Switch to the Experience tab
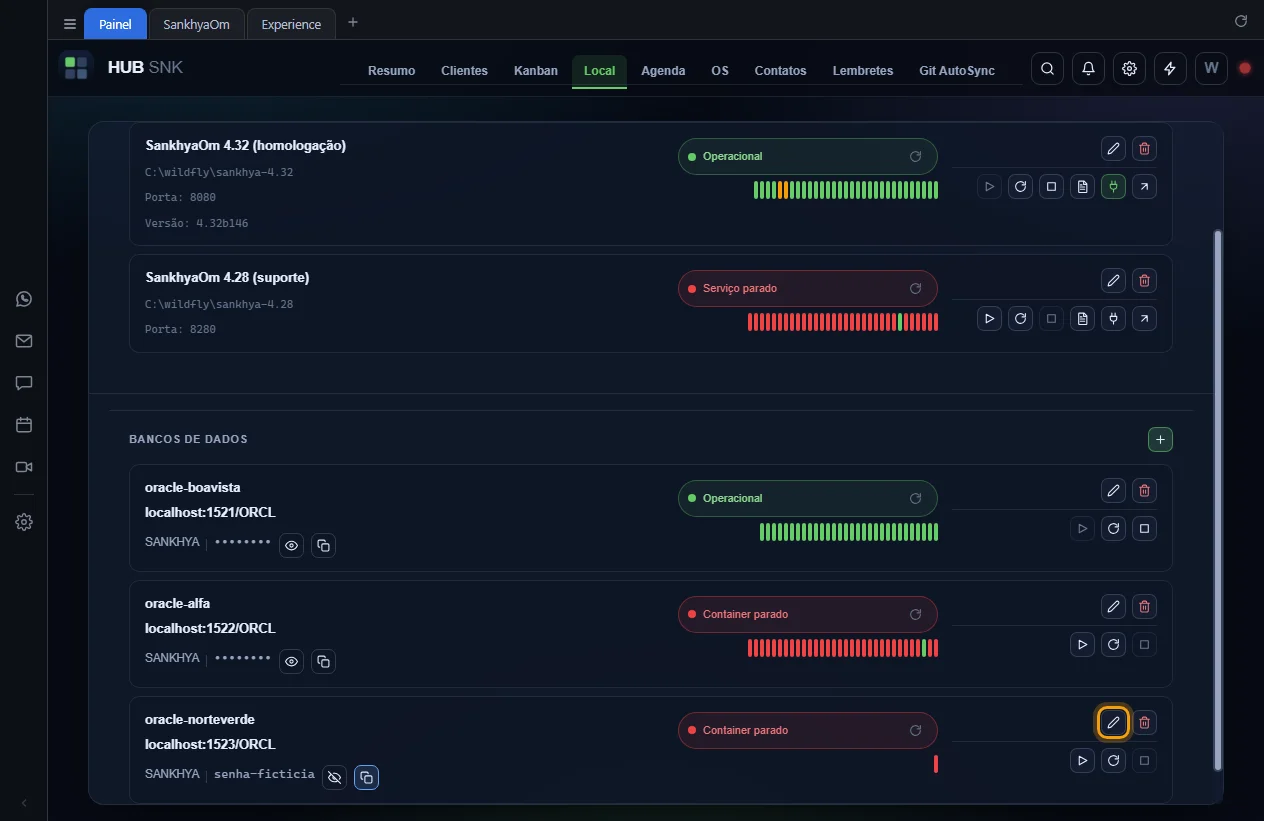 click(x=291, y=24)
